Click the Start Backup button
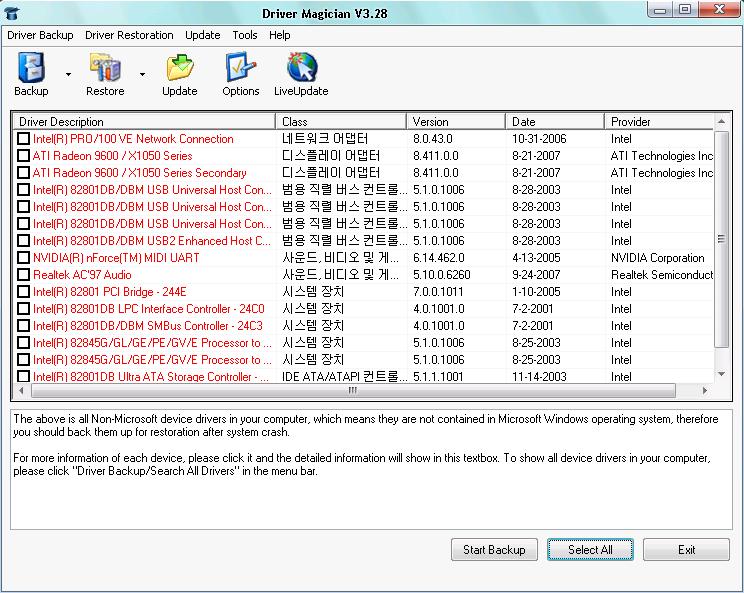Viewport: 744px width, 593px height. (x=494, y=549)
